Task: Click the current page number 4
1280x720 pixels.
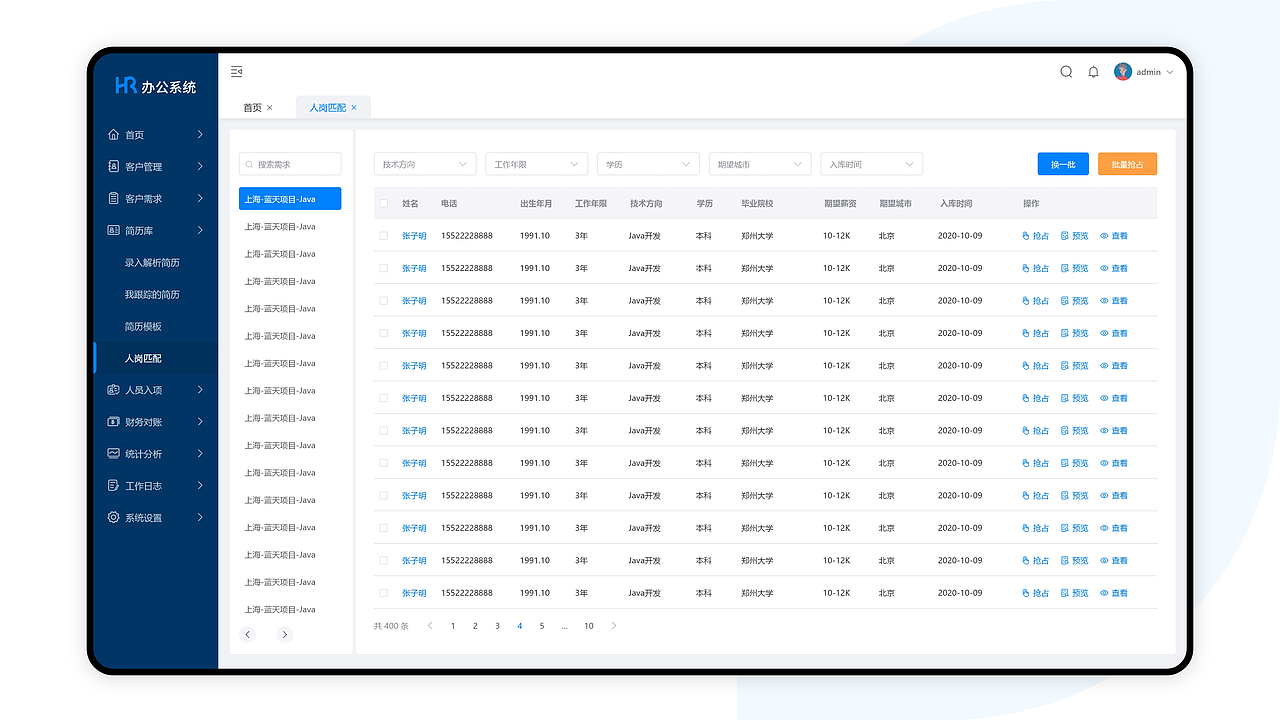Action: point(520,626)
